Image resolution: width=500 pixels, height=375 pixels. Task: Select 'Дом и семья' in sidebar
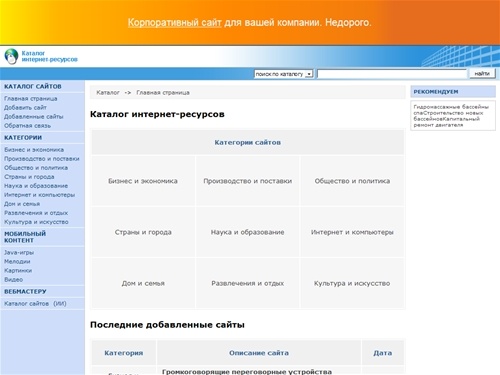click(22, 204)
